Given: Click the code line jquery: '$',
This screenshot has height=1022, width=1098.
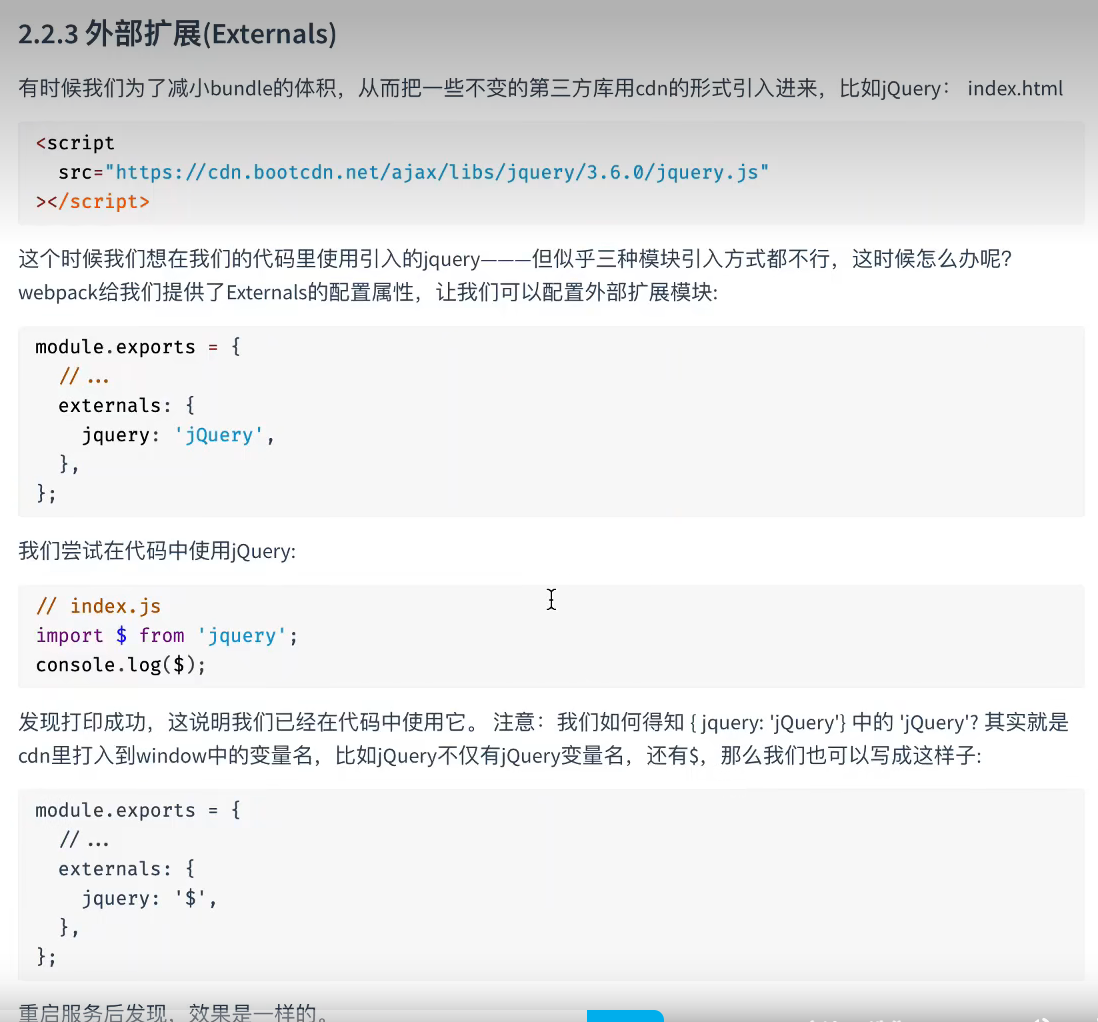Looking at the screenshot, I should [x=150, y=898].
